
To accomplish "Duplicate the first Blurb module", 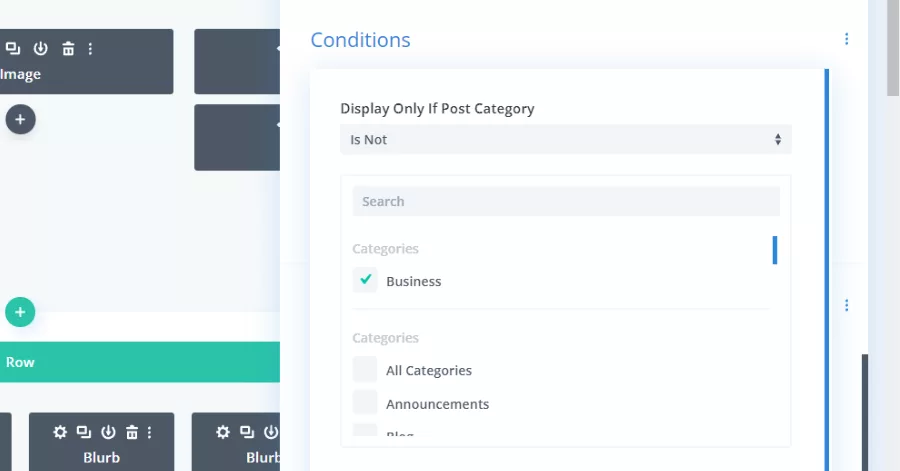I will (84, 432).
